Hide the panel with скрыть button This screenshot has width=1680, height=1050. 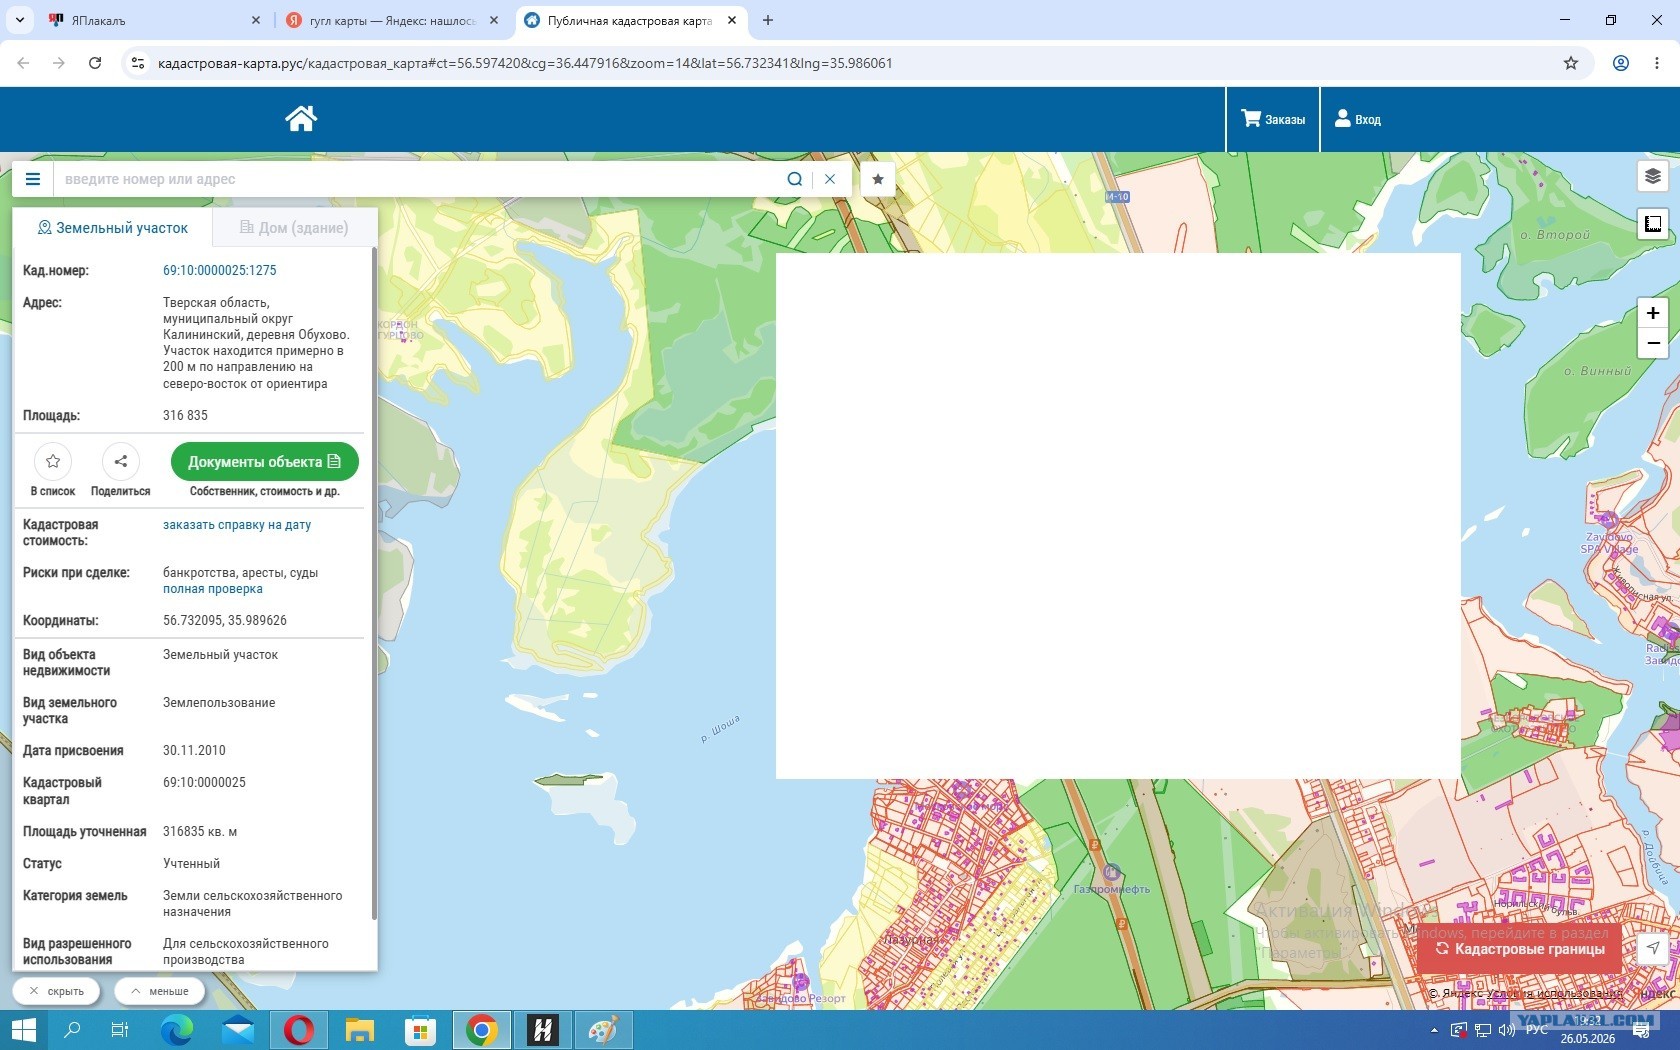tap(57, 991)
